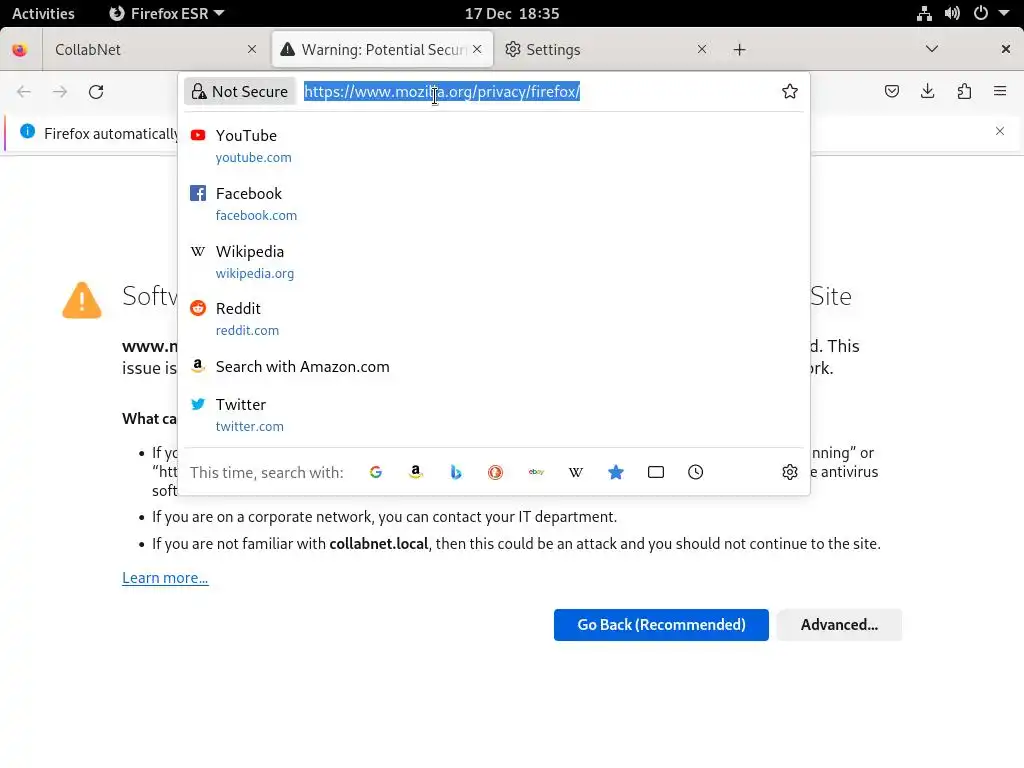This screenshot has width=1024, height=768.
Task: Go forward one page arrow
Action: tap(60, 91)
